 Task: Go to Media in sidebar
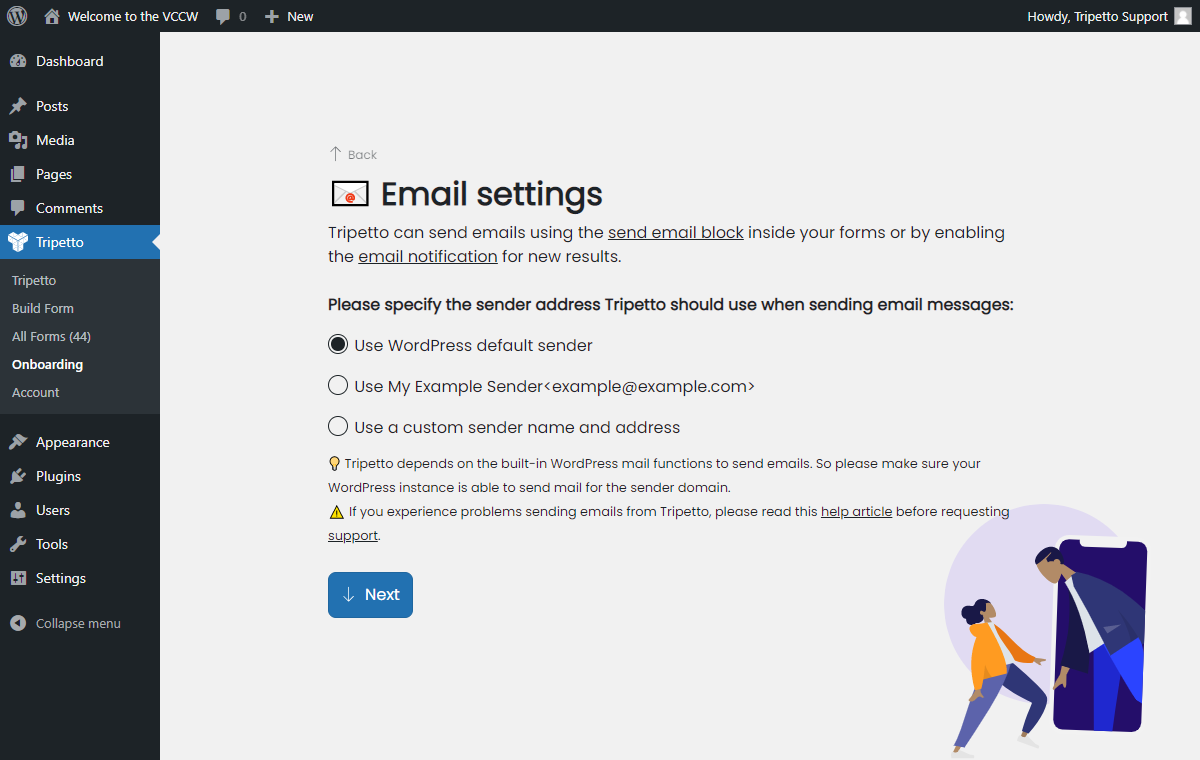[x=80, y=140]
